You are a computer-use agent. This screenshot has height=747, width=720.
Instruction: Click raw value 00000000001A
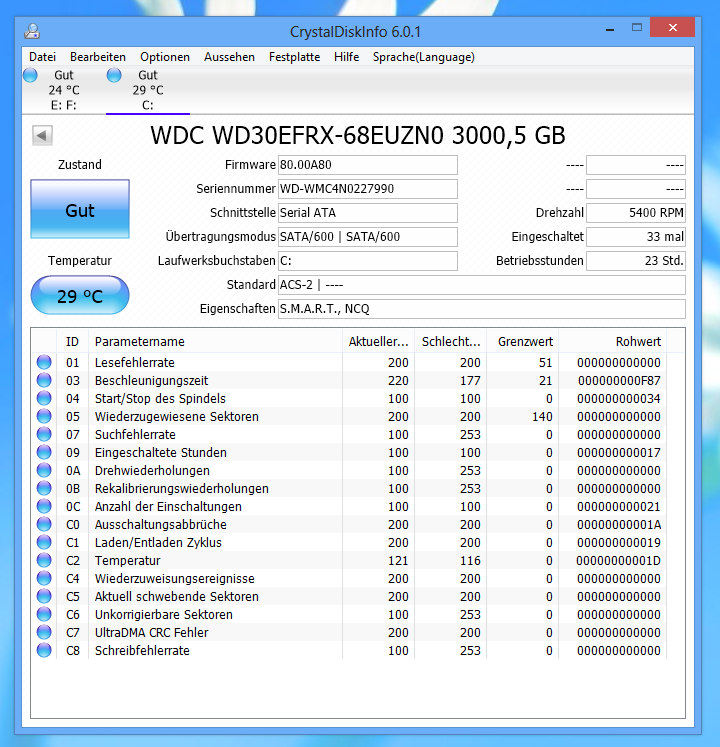tap(619, 525)
